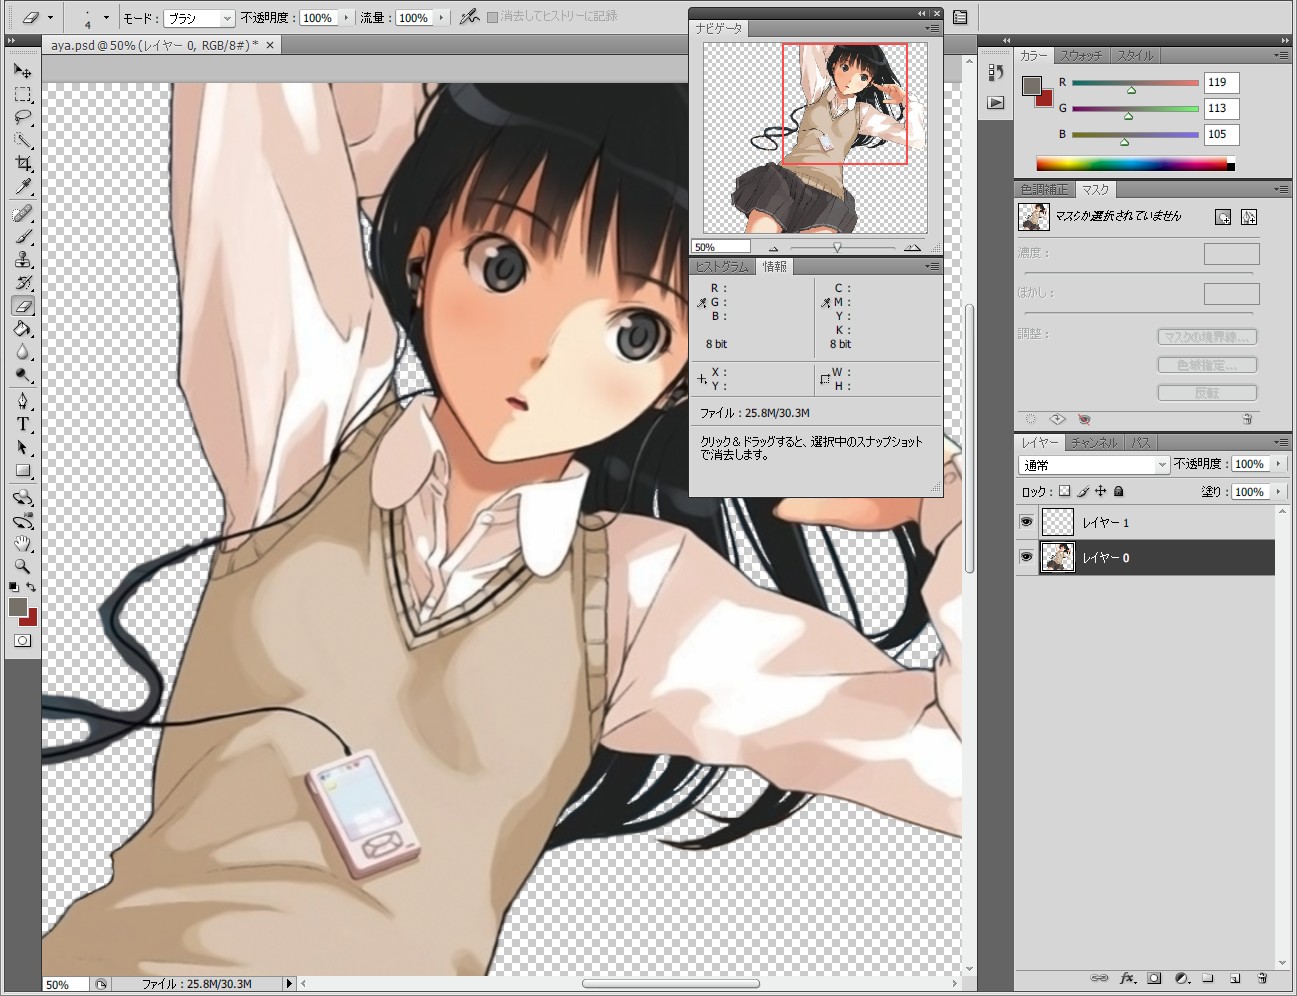1297x996 pixels.
Task: Delete layer with trash icon
Action: (1262, 978)
